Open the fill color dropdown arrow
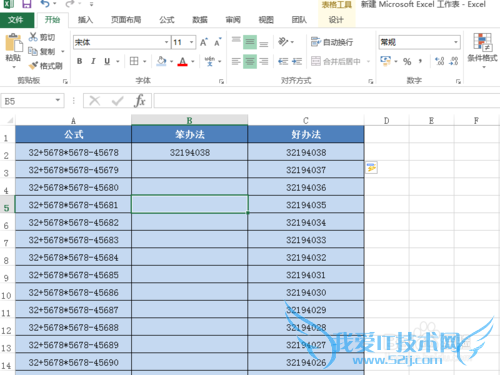Viewport: 500px width, 375px height. pos(171,61)
